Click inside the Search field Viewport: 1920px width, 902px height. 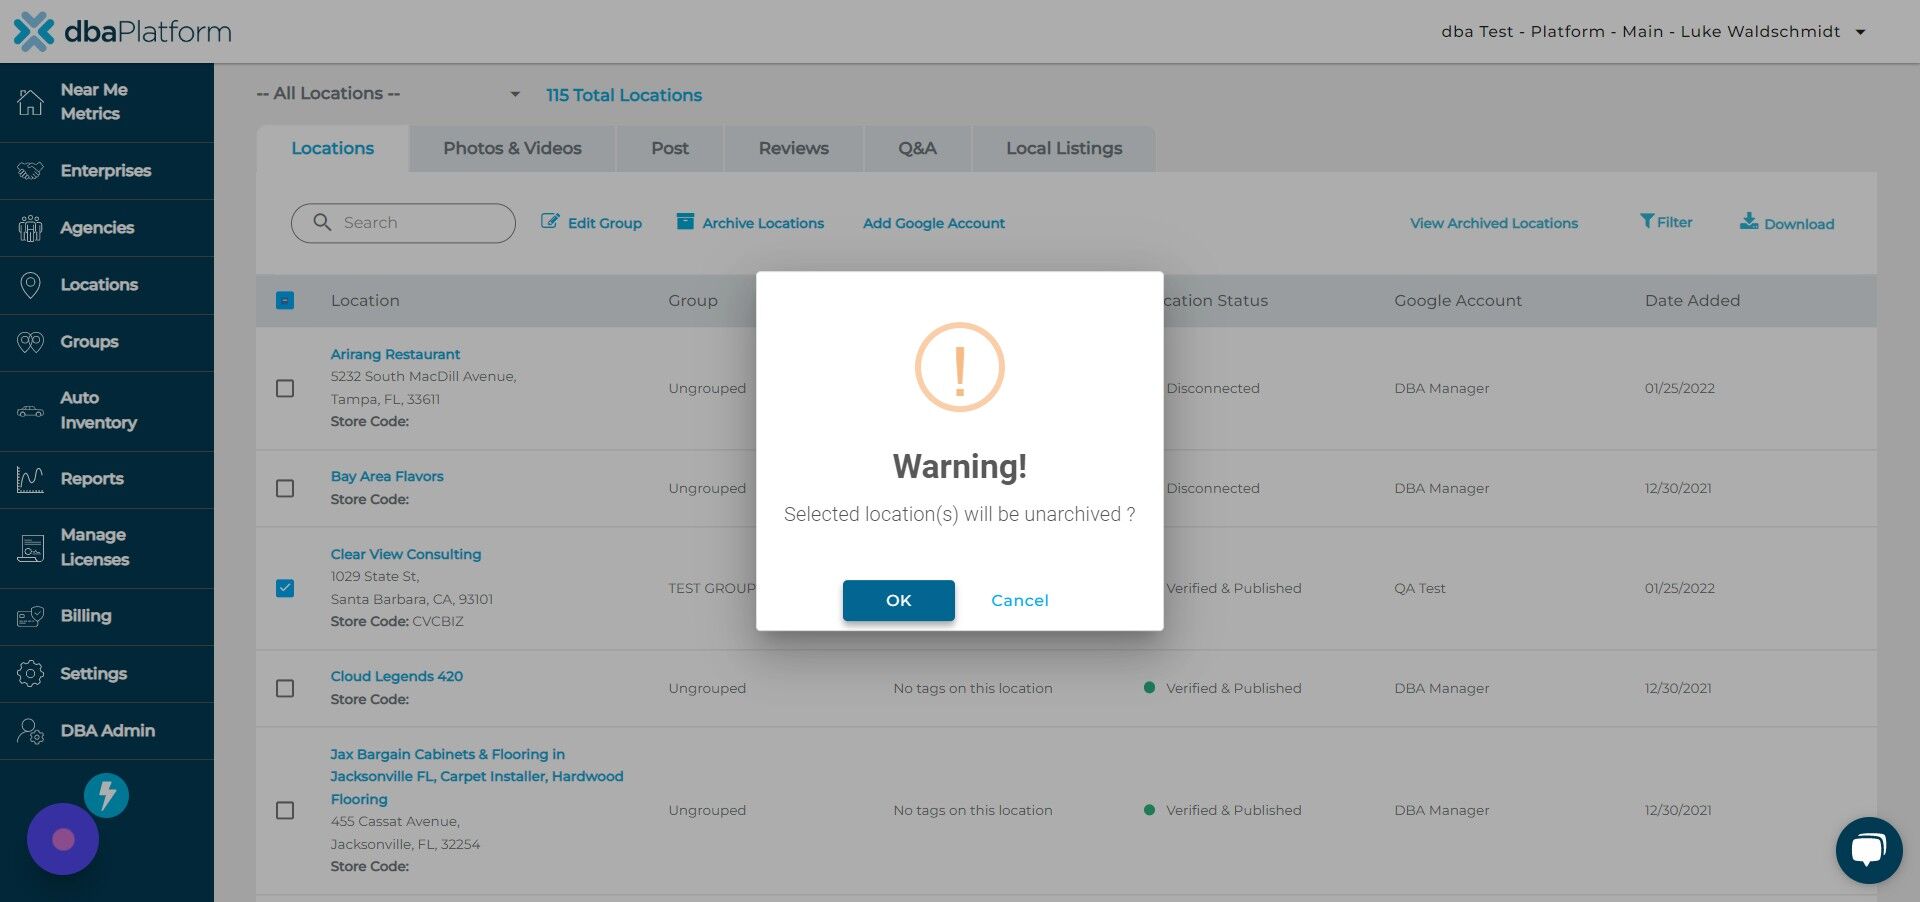(410, 222)
